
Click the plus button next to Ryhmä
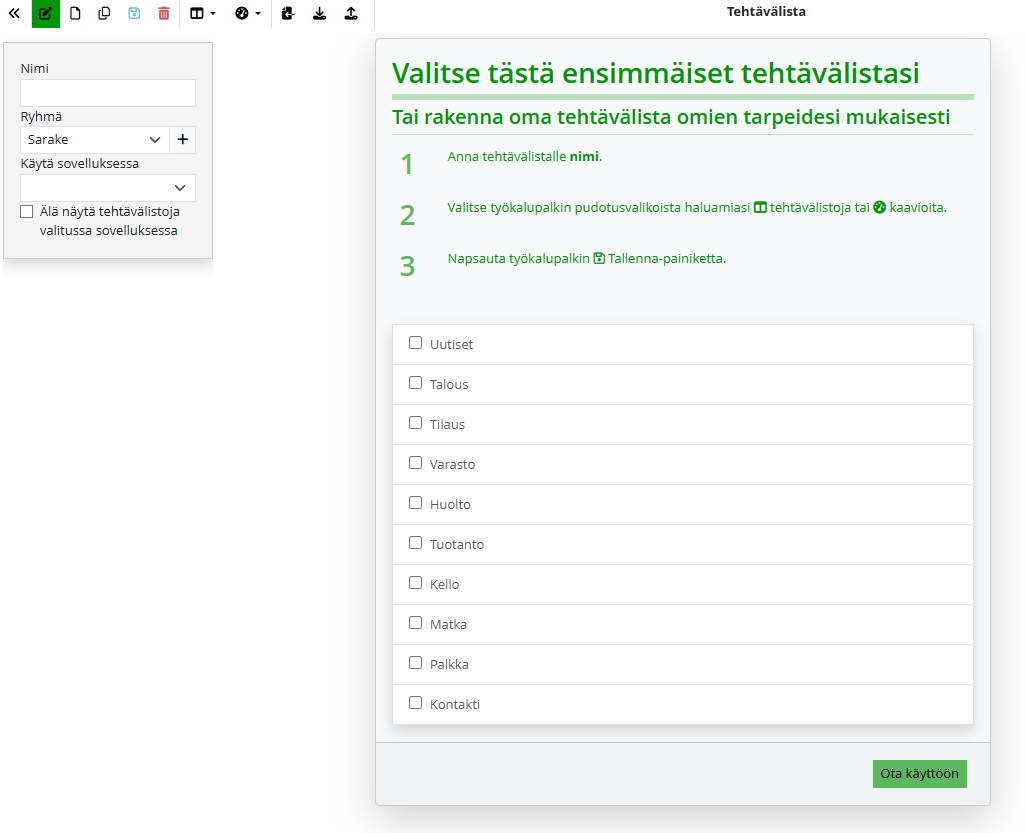(182, 140)
